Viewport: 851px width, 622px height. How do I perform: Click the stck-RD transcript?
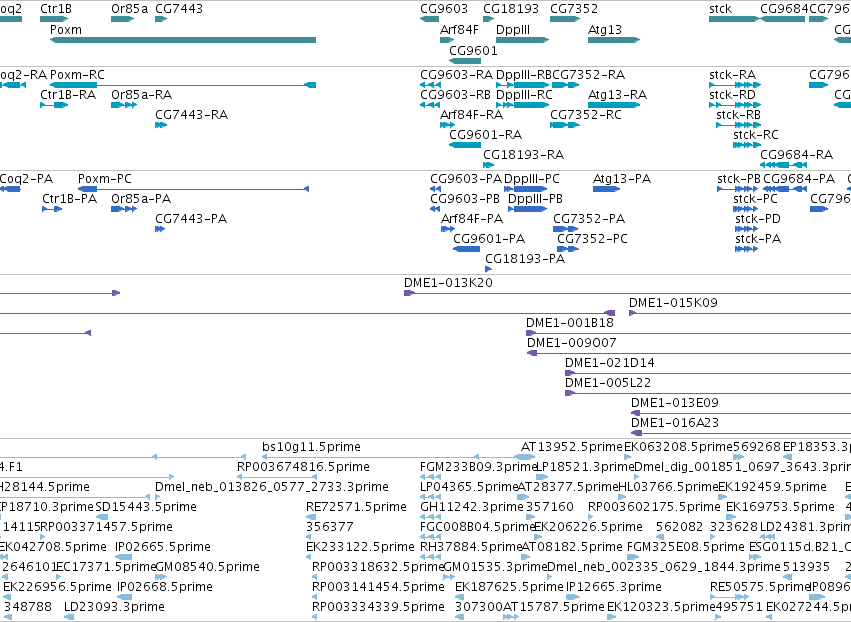click(x=735, y=105)
